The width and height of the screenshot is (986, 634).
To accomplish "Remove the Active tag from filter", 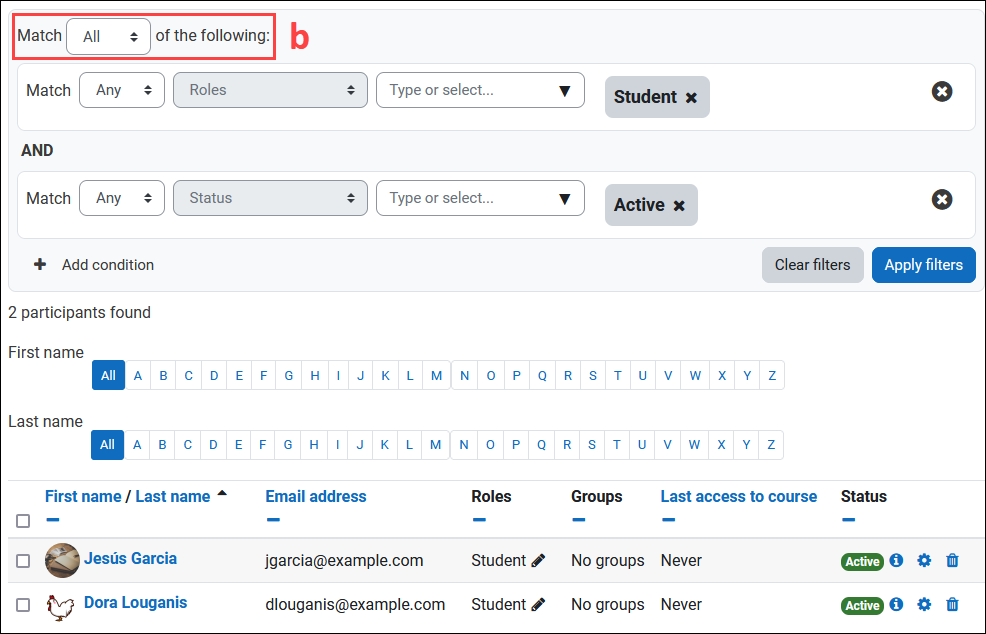I will [679, 206].
